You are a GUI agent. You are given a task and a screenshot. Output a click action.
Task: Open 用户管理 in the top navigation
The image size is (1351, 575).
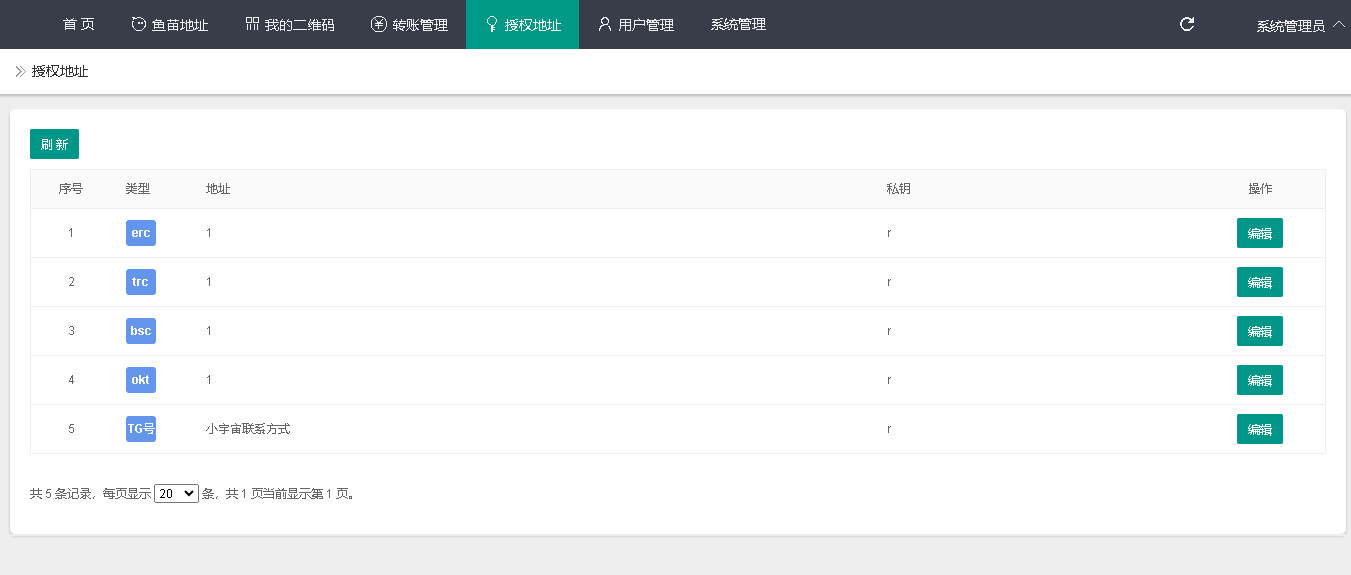point(636,24)
